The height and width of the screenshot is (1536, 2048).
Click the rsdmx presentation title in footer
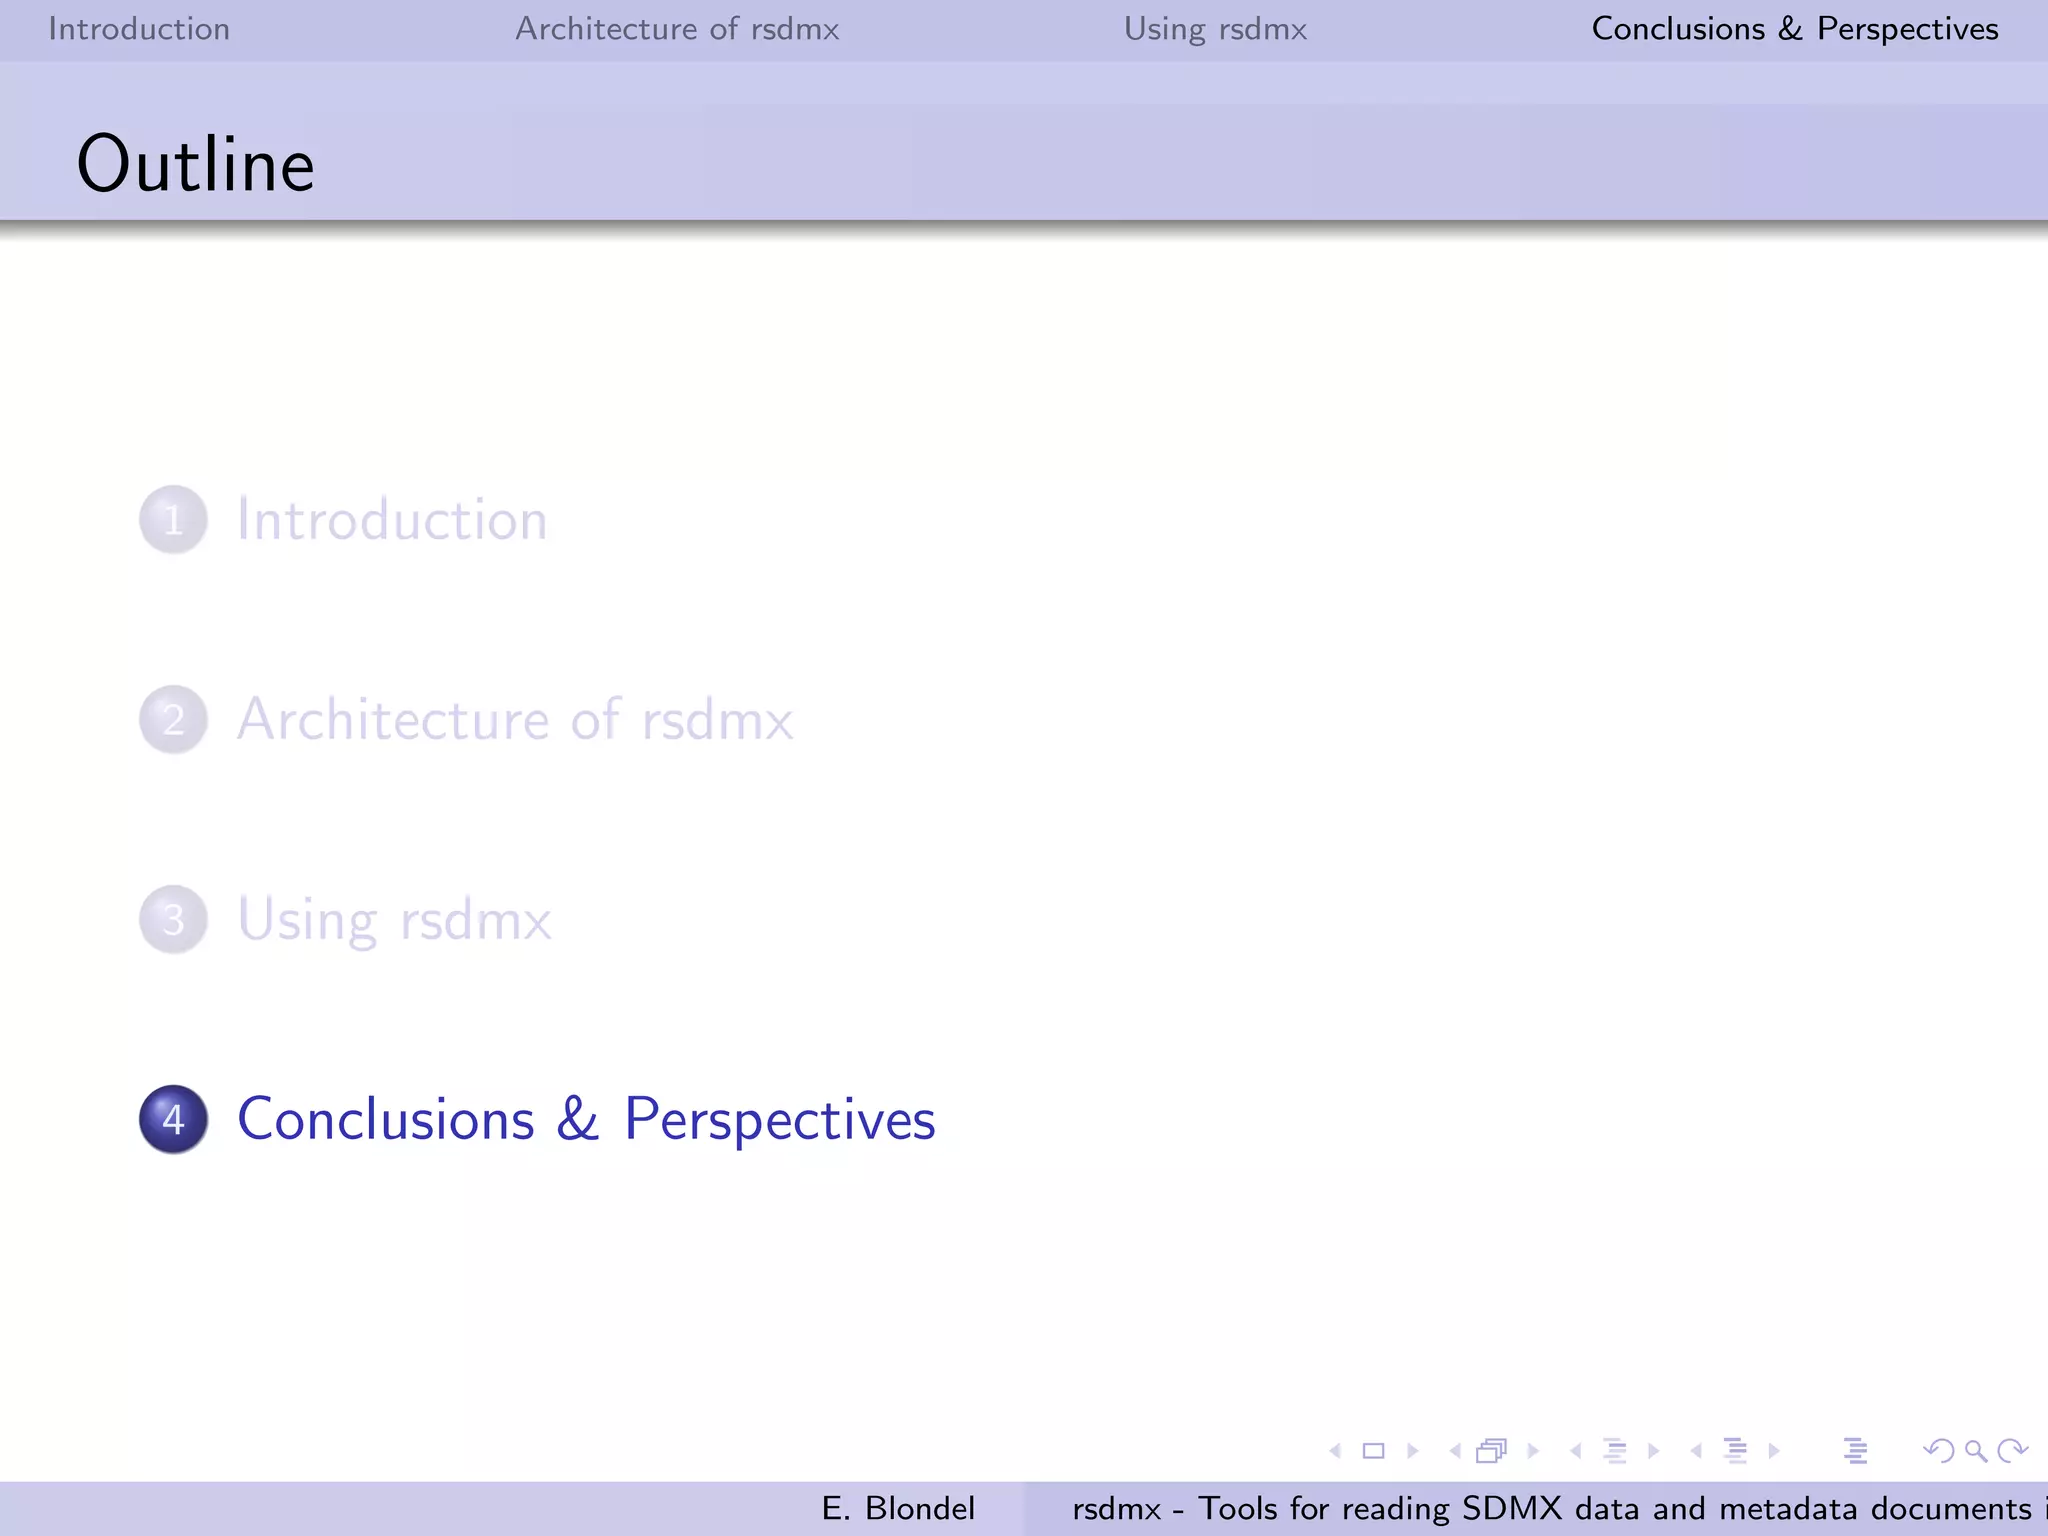1559,1508
